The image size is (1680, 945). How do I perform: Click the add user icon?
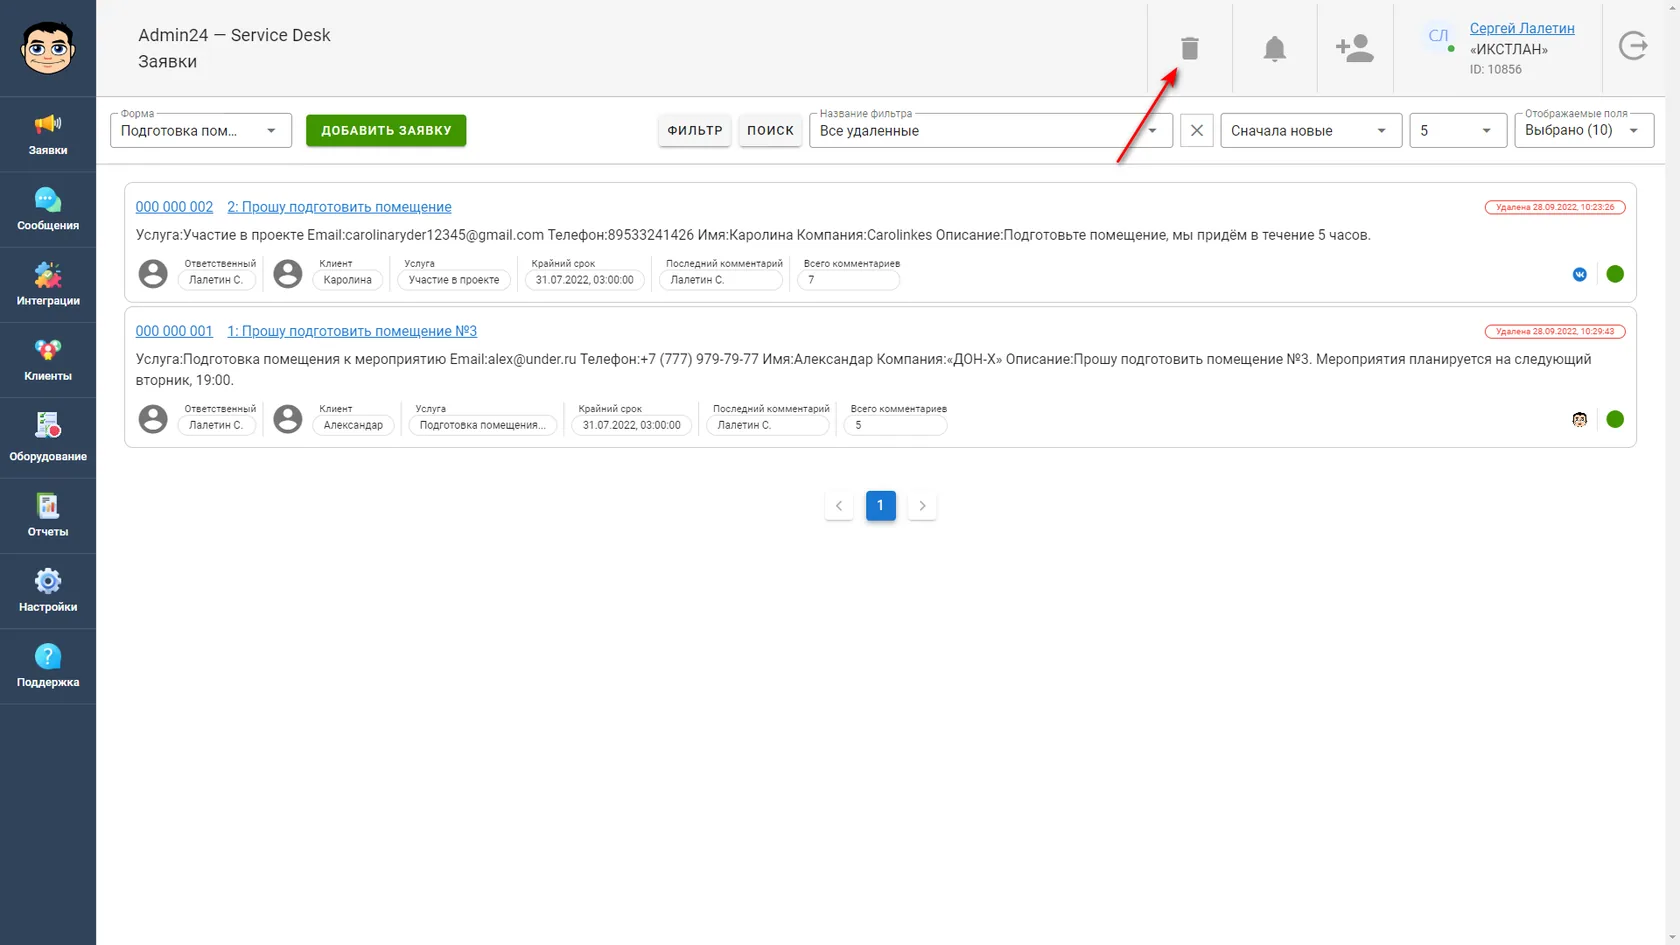click(1355, 48)
